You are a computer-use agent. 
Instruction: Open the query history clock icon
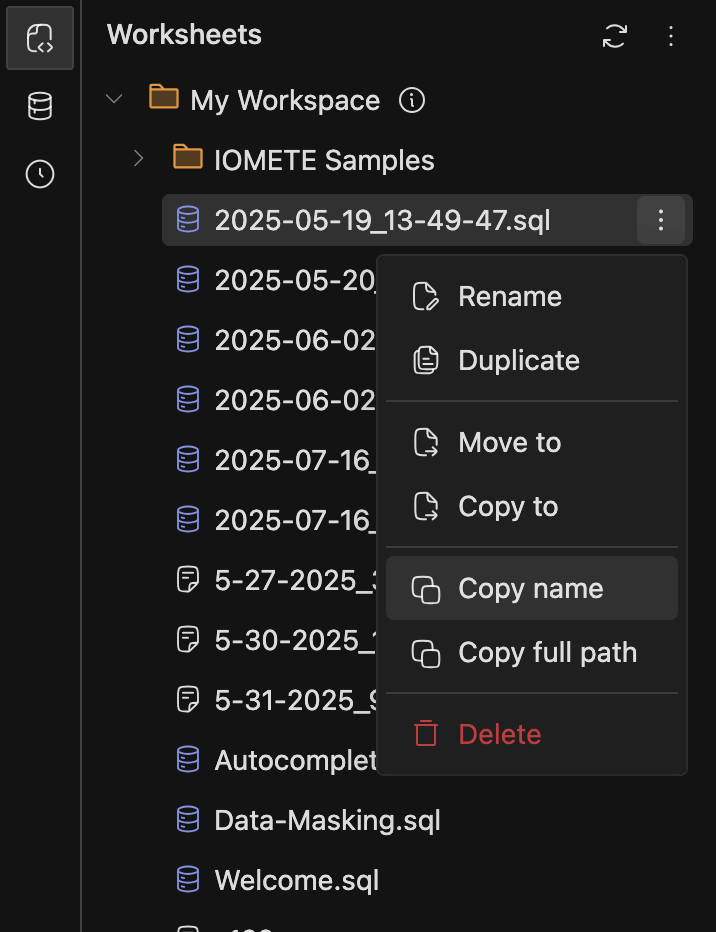pos(39,173)
